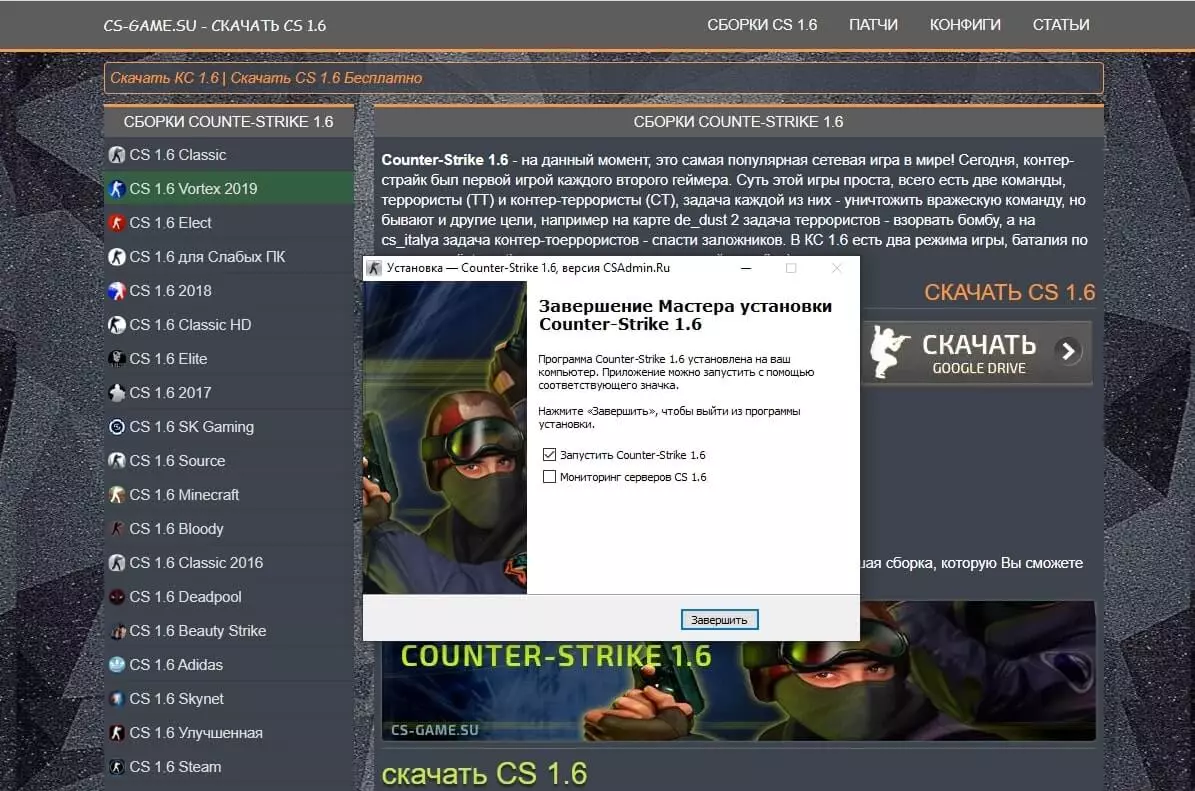1195x791 pixels.
Task: Click the icon beside CS 1.6 Elite
Action: 117,359
